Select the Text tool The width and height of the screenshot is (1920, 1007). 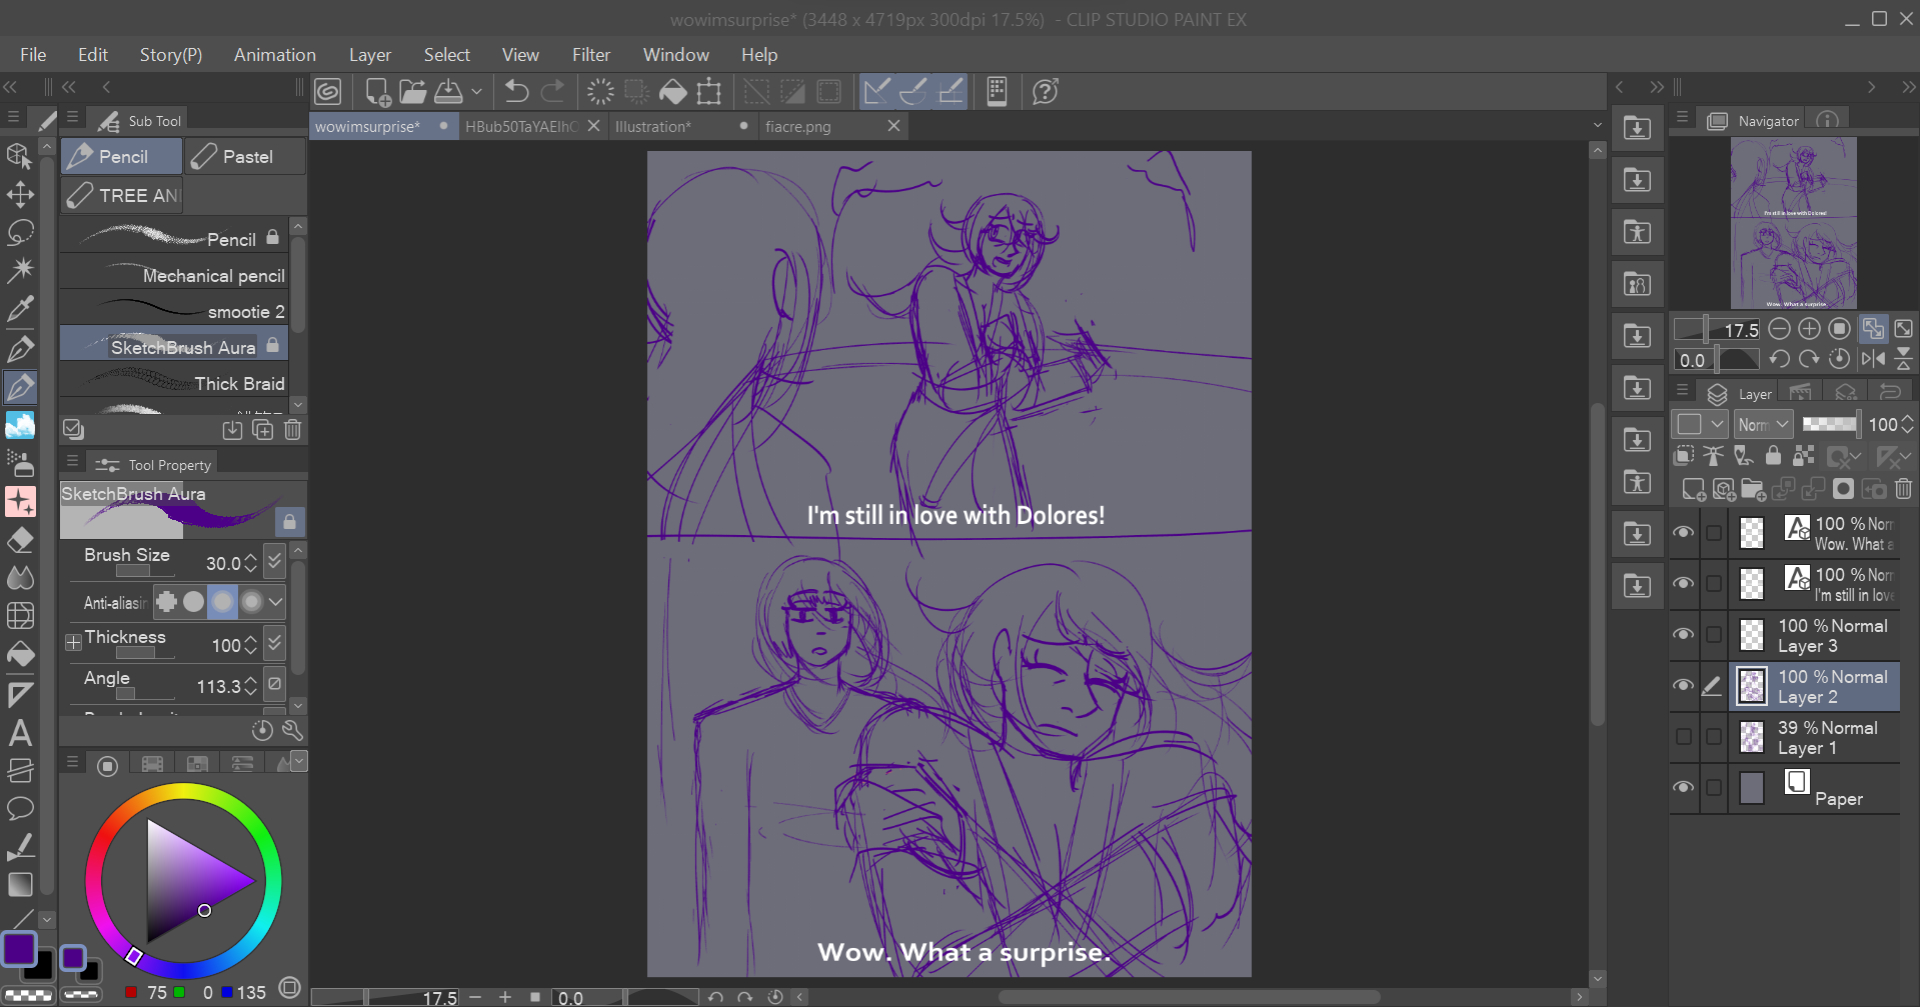(20, 733)
